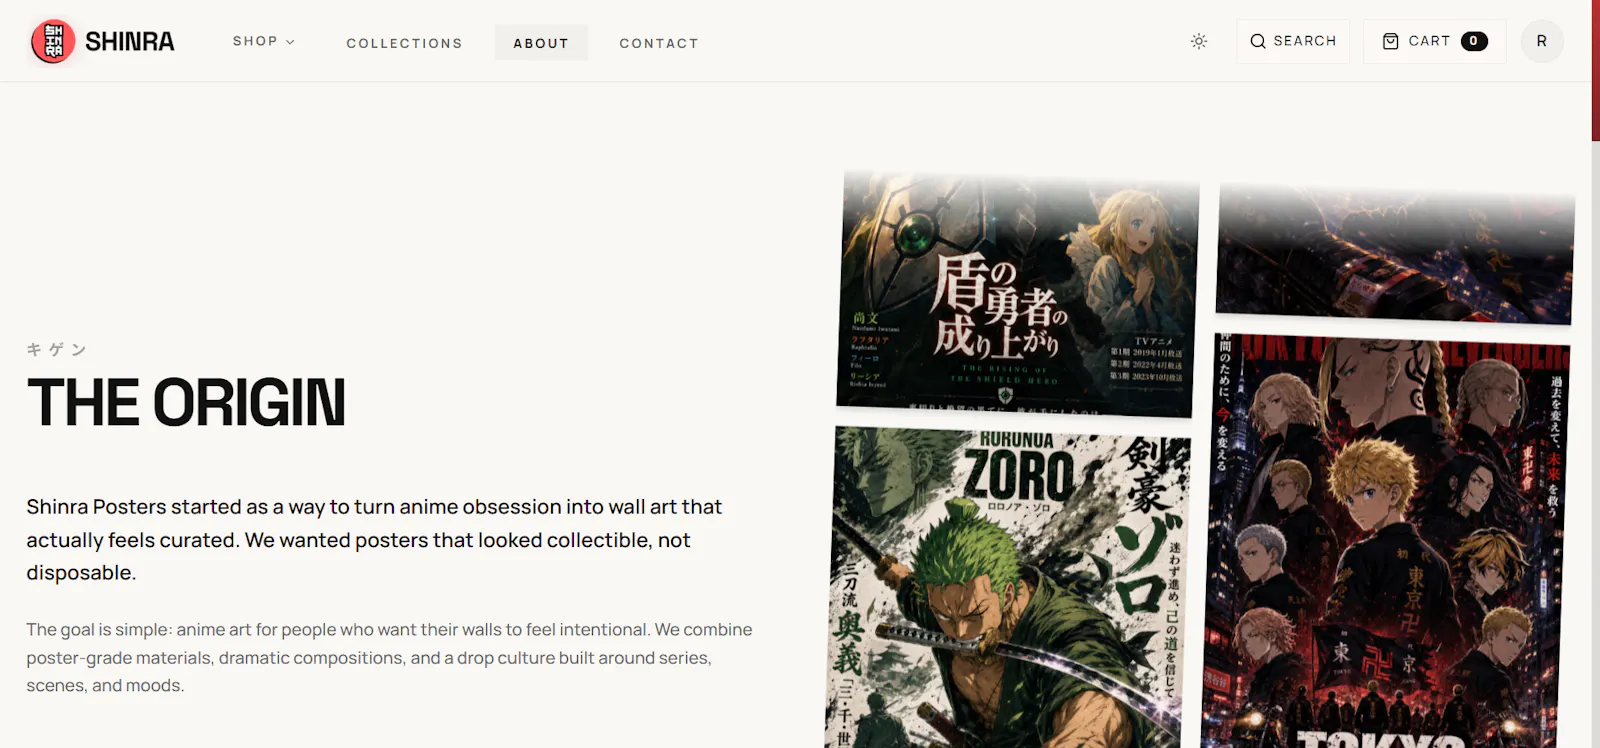The height and width of the screenshot is (748, 1600).
Task: Open the Cart button
Action: click(1434, 41)
